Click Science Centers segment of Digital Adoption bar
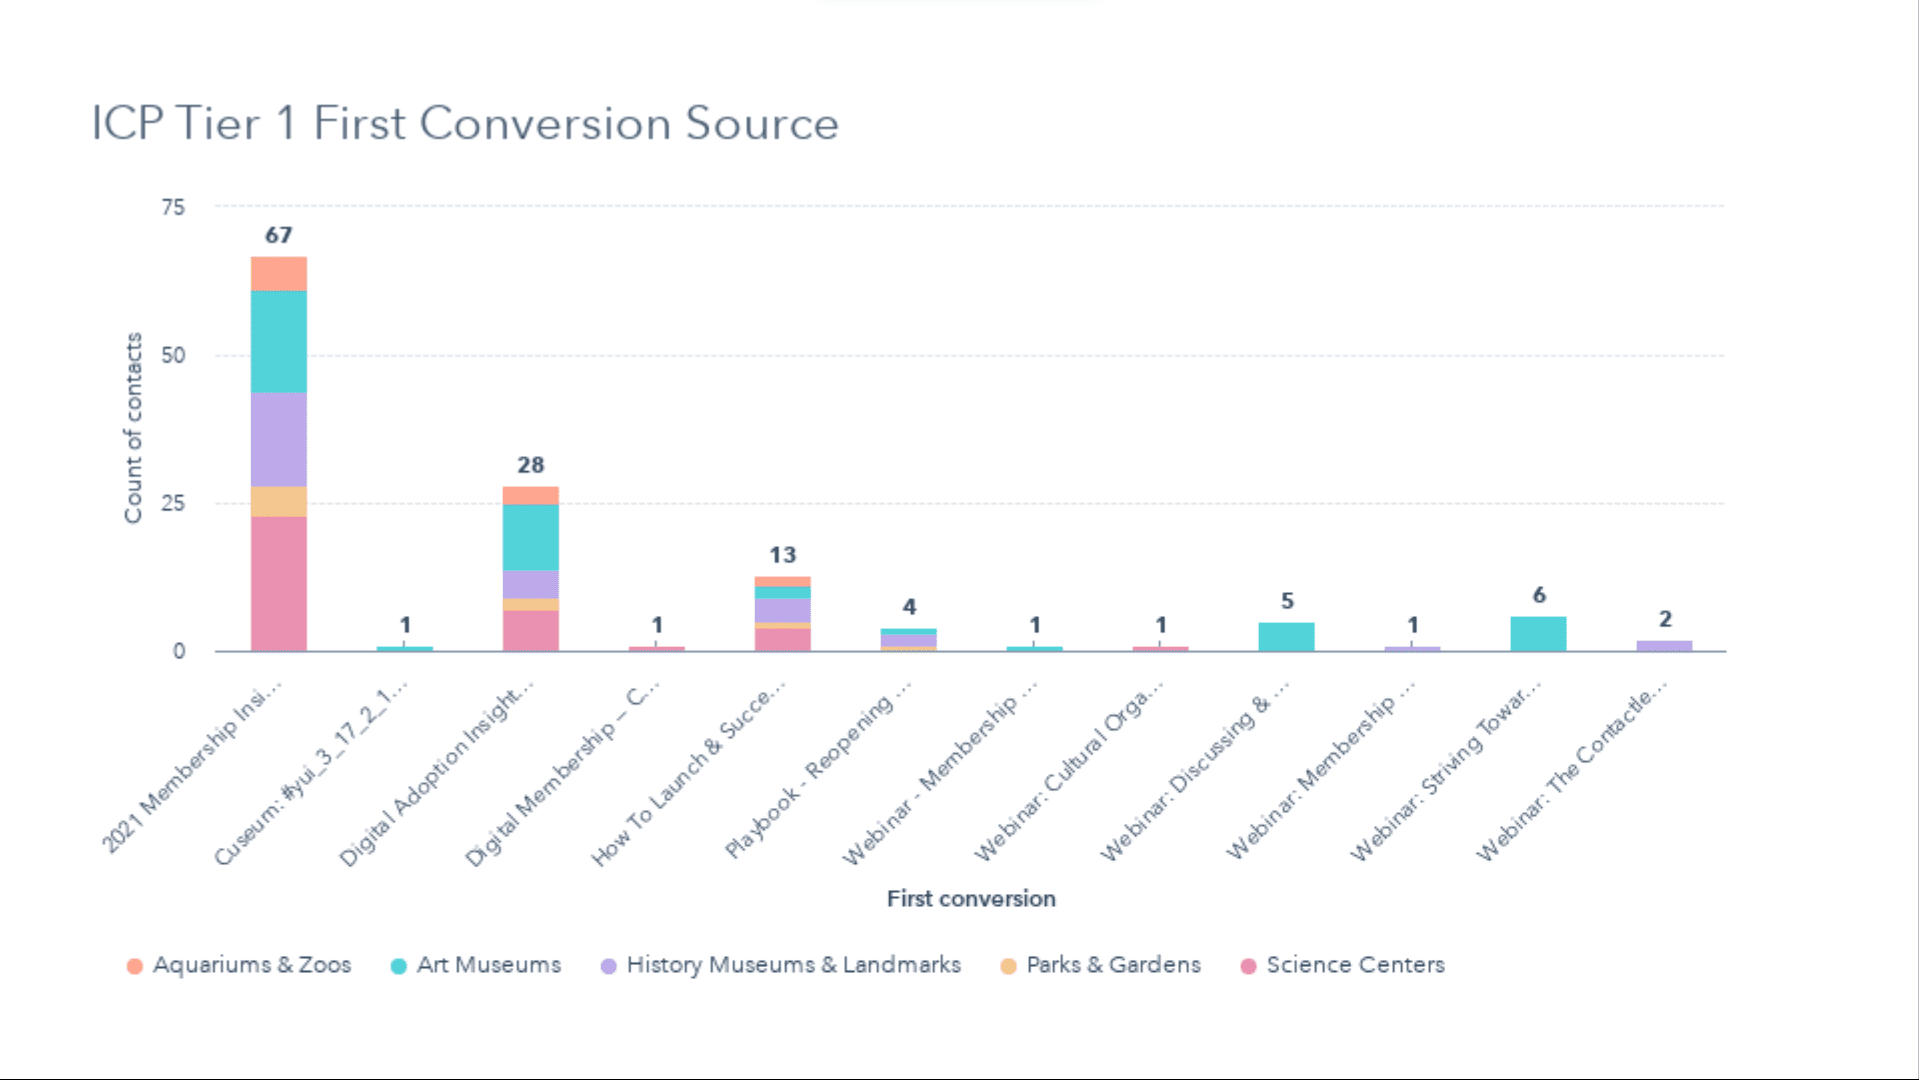Viewport: 1919px width, 1080px height. point(531,631)
